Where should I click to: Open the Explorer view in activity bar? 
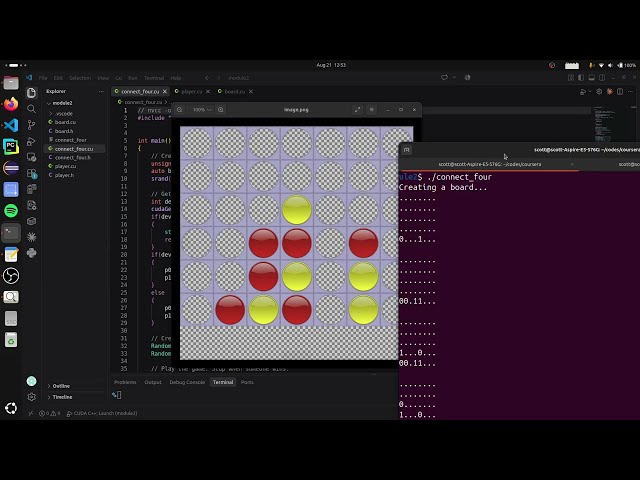[31, 93]
